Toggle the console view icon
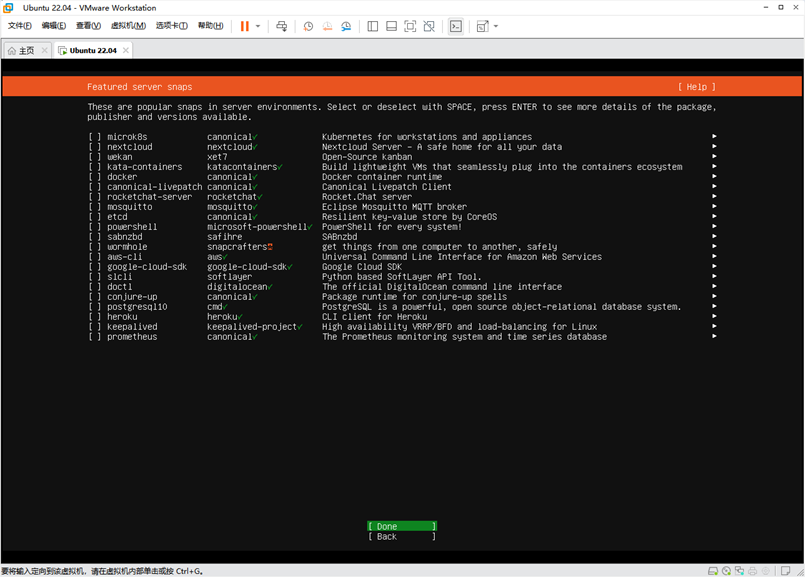The height and width of the screenshot is (577, 805). pyautogui.click(x=456, y=26)
